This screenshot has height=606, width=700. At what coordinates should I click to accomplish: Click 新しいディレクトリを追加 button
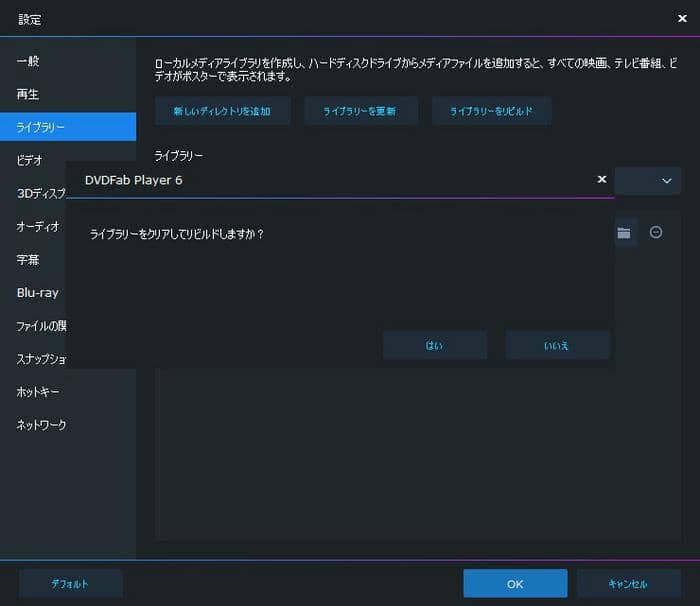(222, 111)
